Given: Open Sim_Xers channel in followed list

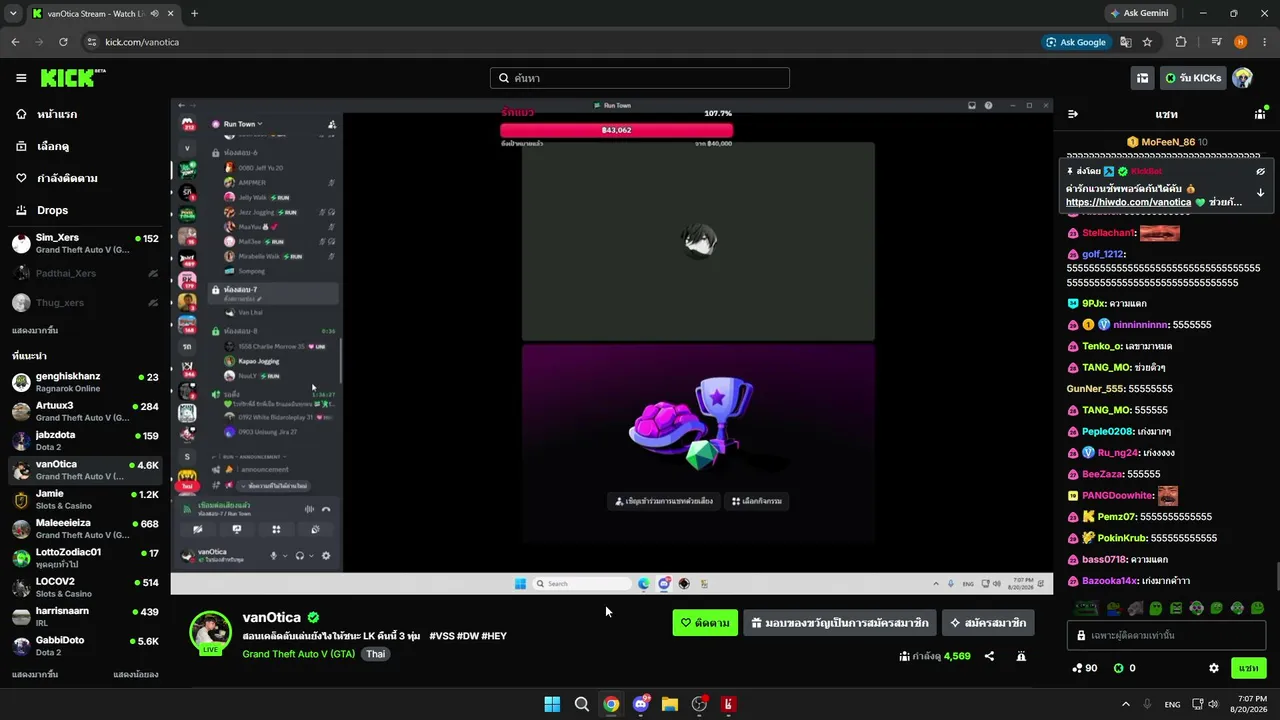Looking at the screenshot, I should (85, 244).
